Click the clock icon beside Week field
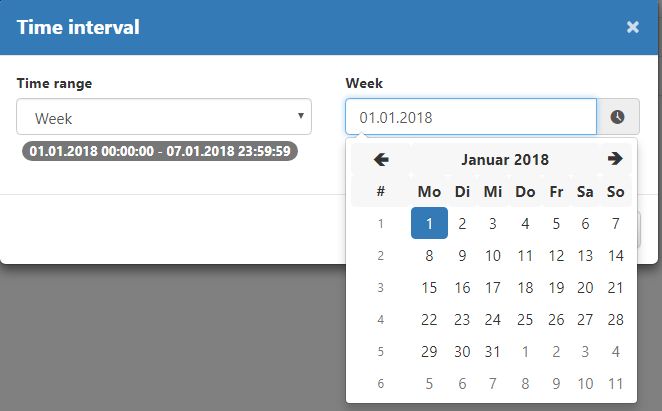Screen dimensions: 662x411 (618, 117)
